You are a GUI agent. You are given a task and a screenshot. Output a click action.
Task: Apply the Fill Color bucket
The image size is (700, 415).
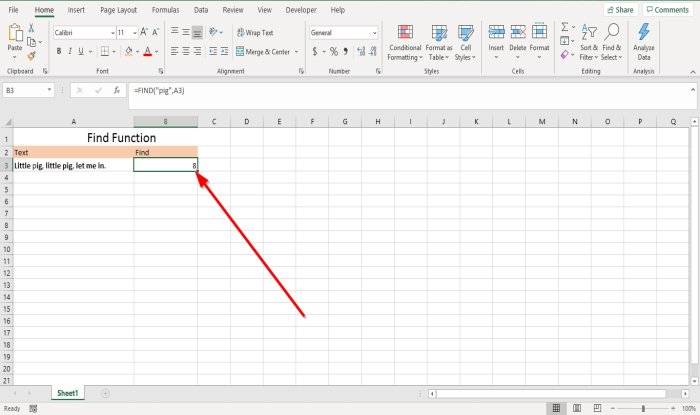point(129,52)
